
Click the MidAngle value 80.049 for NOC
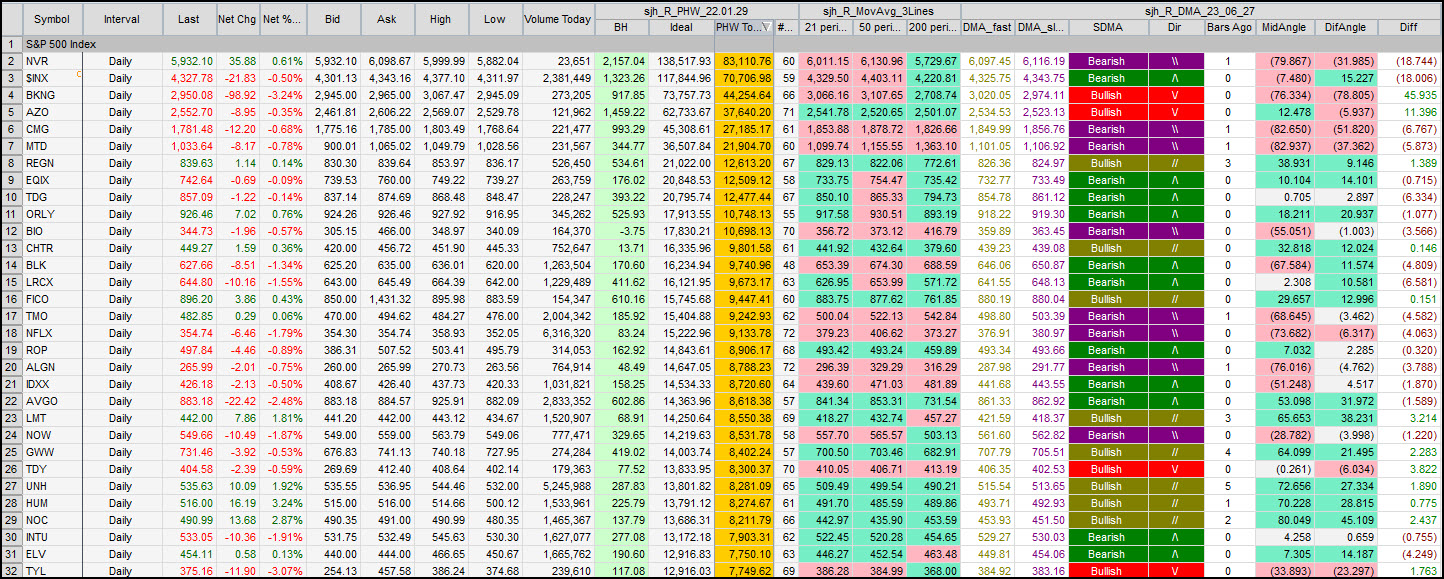coord(1284,520)
